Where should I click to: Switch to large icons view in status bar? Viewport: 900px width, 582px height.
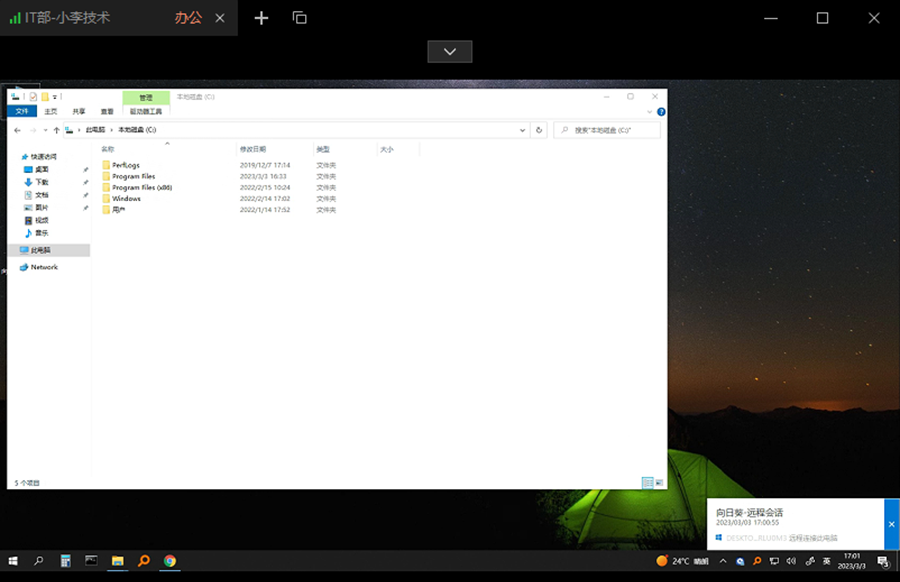point(659,483)
